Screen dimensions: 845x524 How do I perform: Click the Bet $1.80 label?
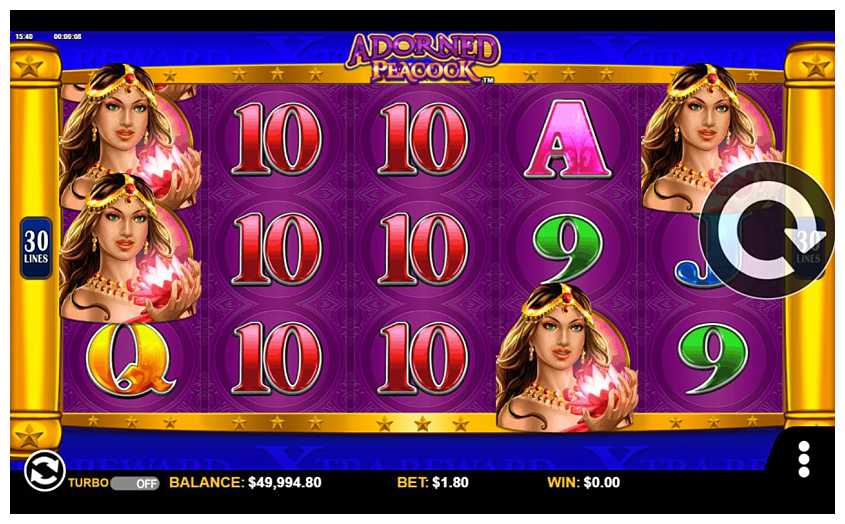tap(433, 482)
